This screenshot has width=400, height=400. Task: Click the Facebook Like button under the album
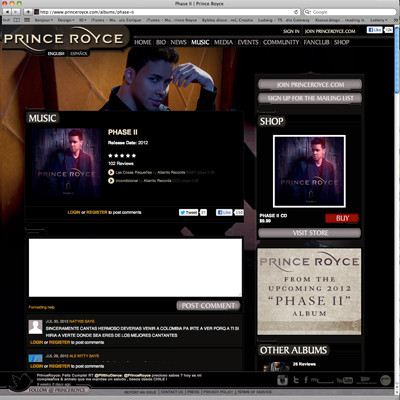coord(224,212)
